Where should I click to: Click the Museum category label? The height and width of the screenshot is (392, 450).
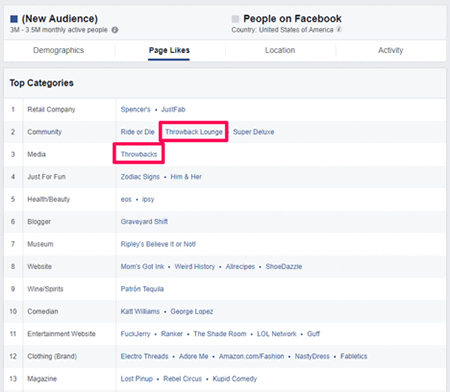click(x=40, y=244)
